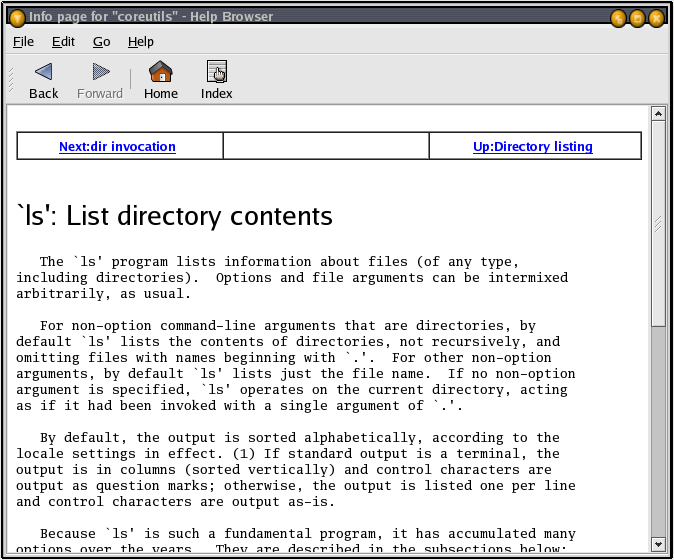Click the Forward arrow icon

point(101,72)
